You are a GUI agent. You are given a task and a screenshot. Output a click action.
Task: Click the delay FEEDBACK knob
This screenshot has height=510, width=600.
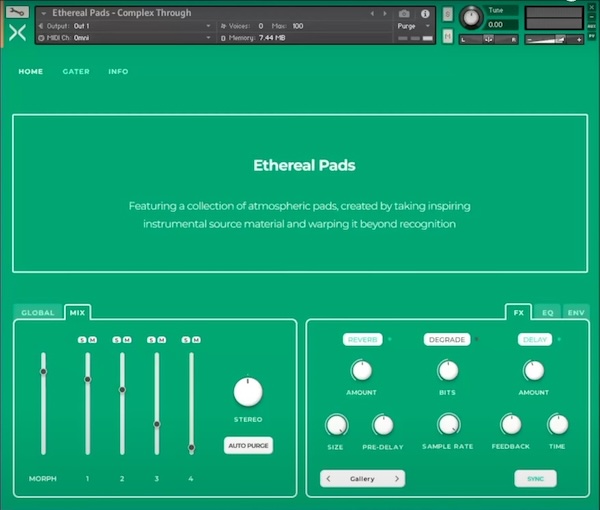511,424
